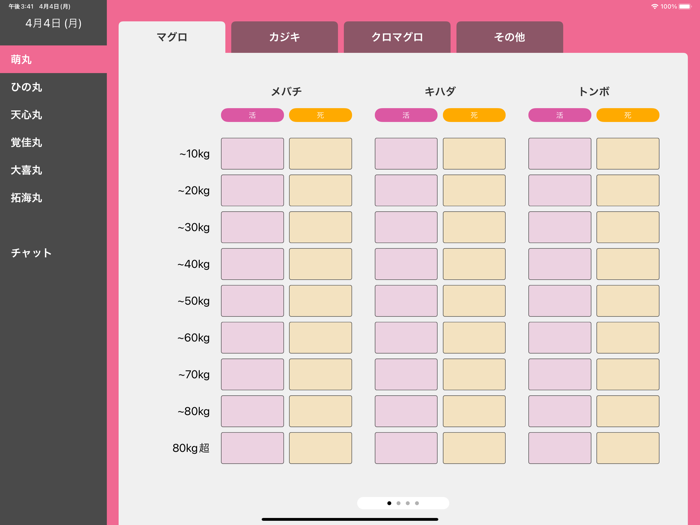This screenshot has width=700, height=525.
Task: Choose ひの丸 from the sidebar
Action: [x=54, y=87]
